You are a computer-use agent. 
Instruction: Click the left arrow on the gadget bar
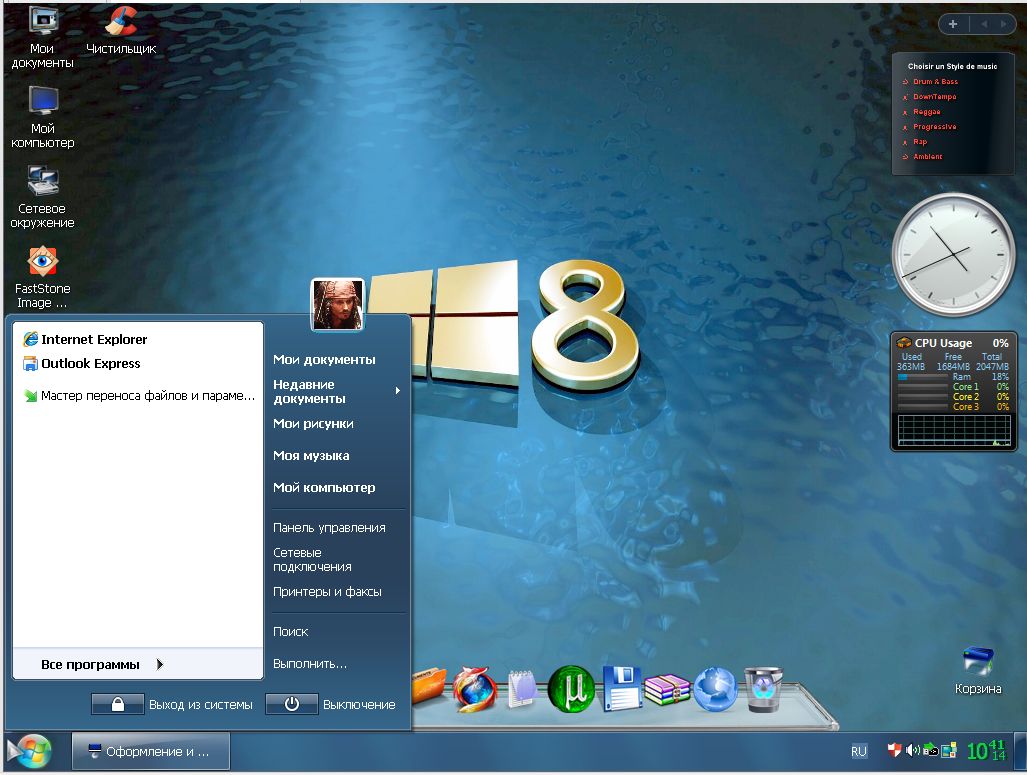tap(984, 24)
